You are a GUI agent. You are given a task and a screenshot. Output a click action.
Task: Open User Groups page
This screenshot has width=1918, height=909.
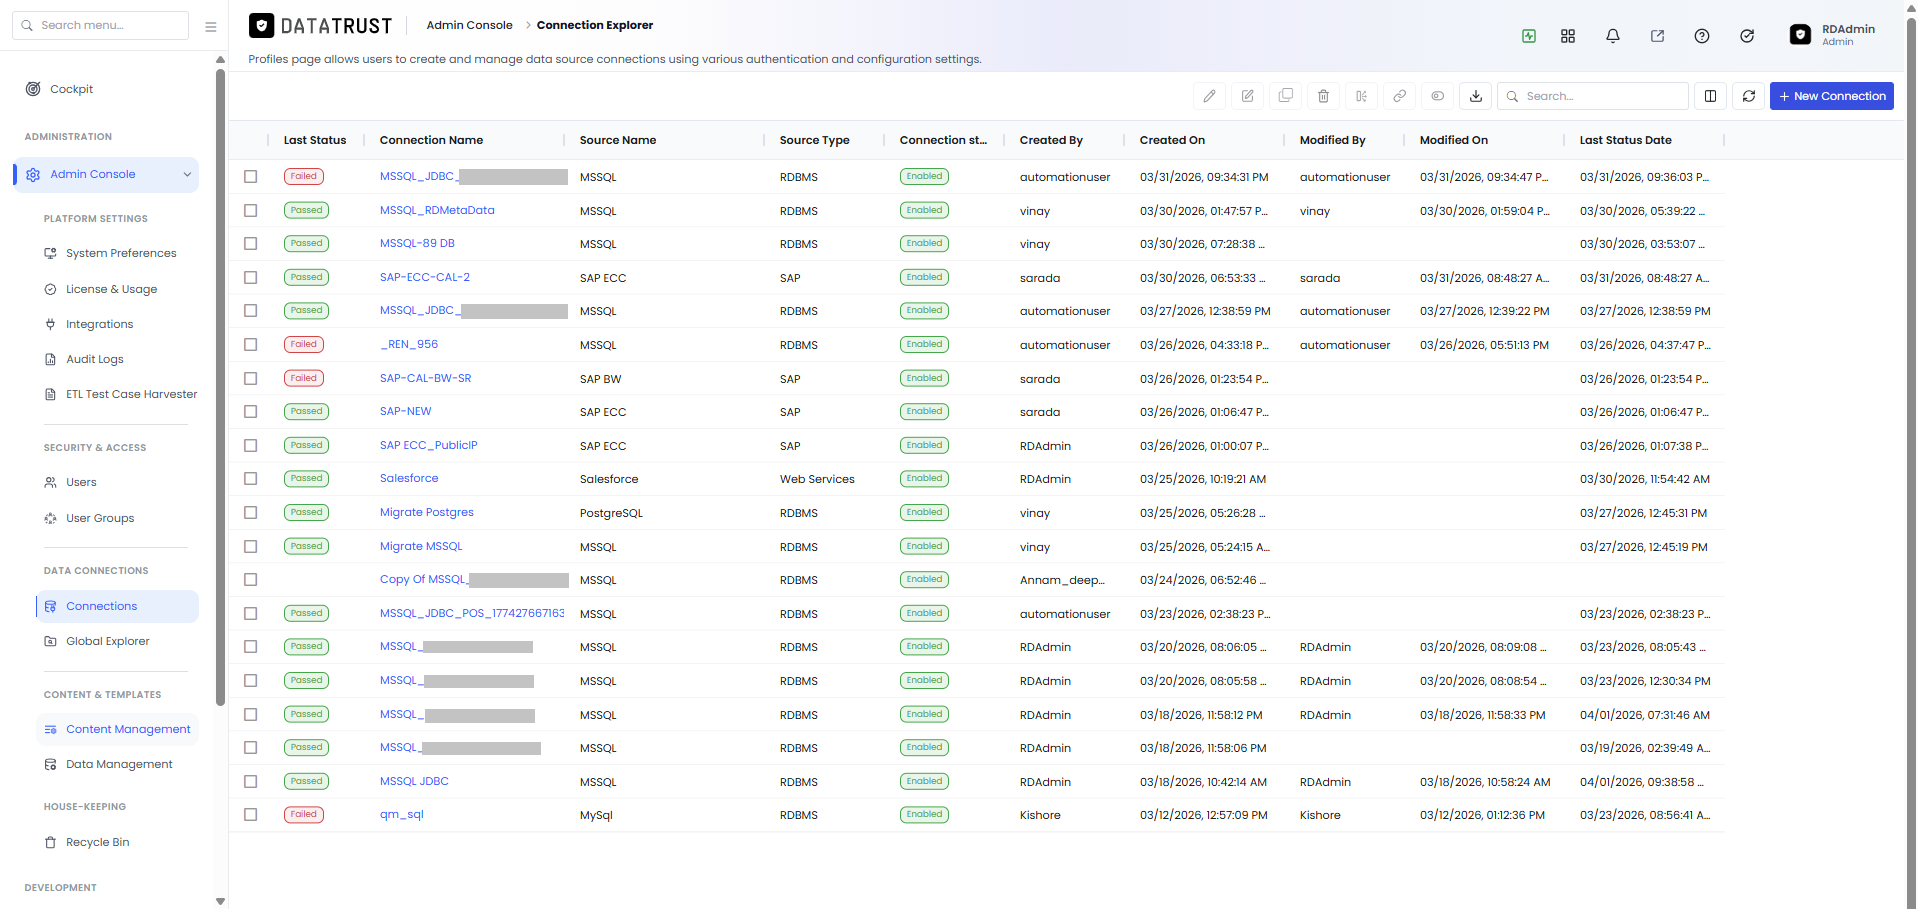click(99, 518)
